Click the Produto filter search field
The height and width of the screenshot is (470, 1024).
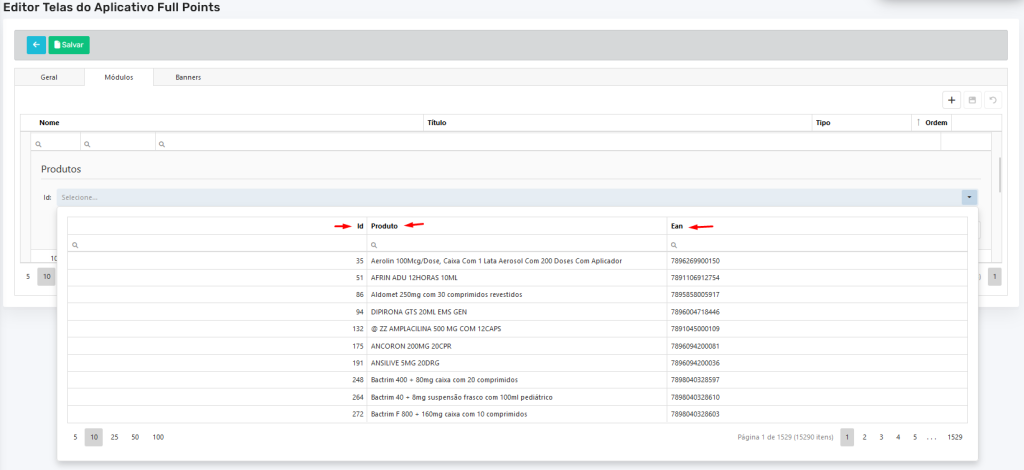pyautogui.click(x=517, y=245)
